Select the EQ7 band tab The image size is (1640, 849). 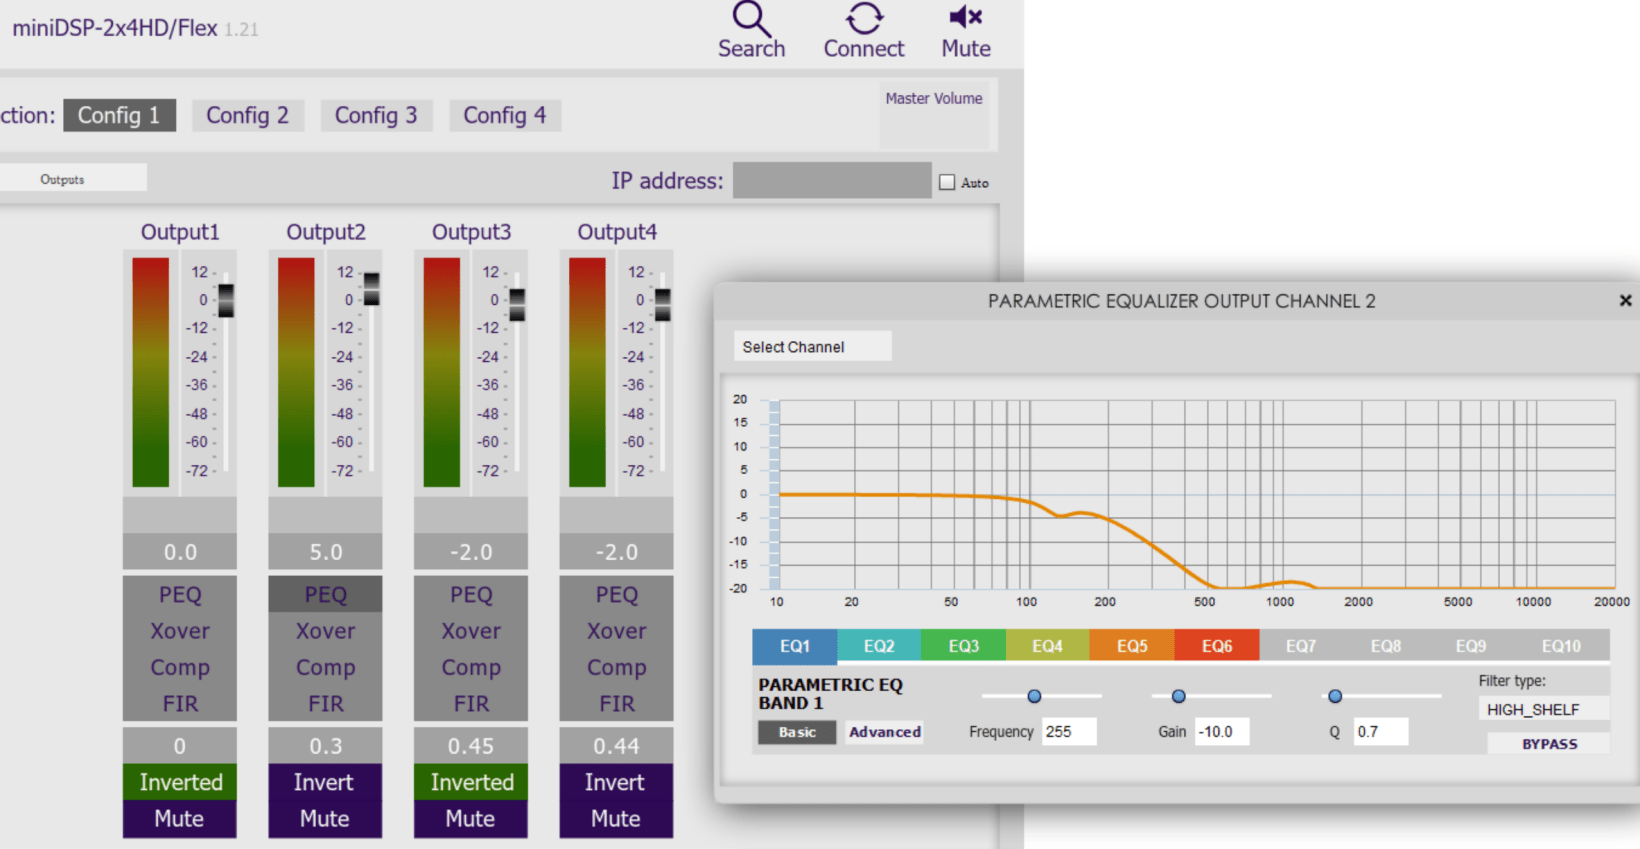pos(1301,646)
